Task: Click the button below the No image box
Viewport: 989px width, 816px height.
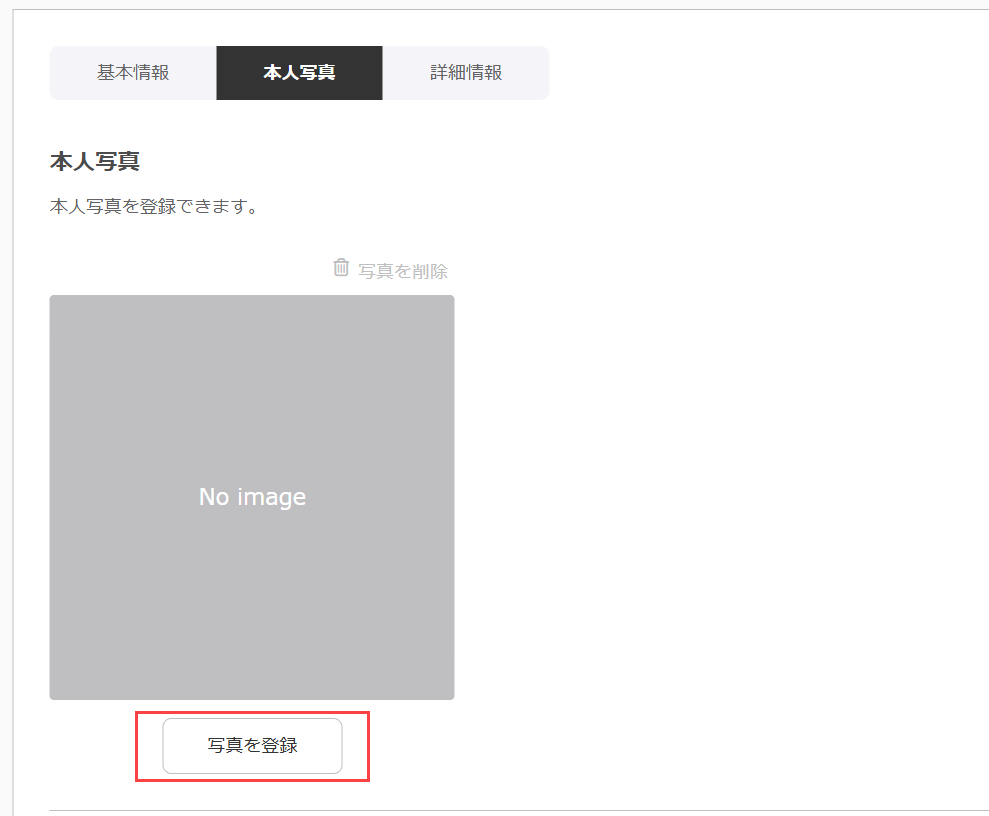Action: point(252,745)
